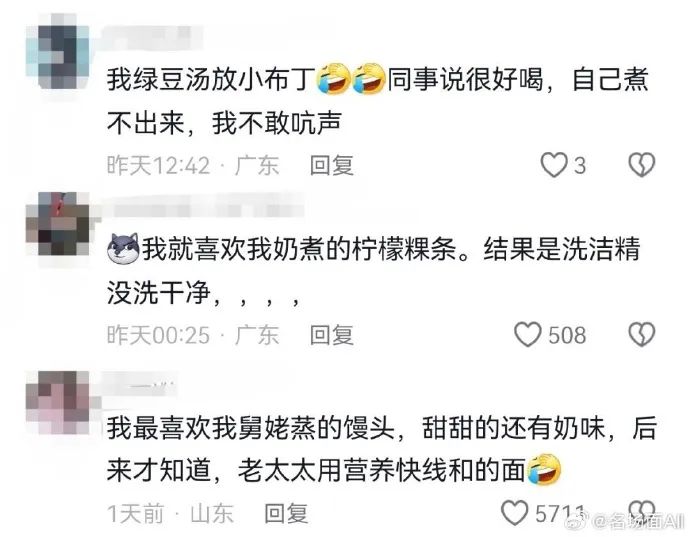Tap laughing emoji after 小布丁
Screen dimensions: 690x537
[334, 79]
